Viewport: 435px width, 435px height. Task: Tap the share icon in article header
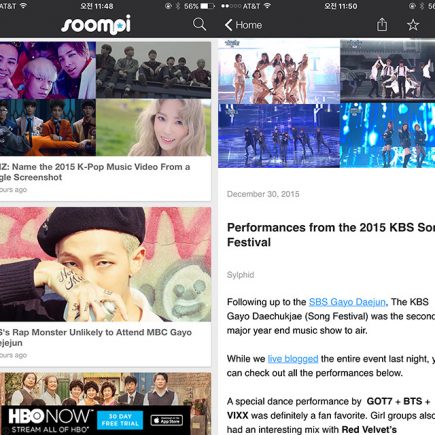point(382,25)
